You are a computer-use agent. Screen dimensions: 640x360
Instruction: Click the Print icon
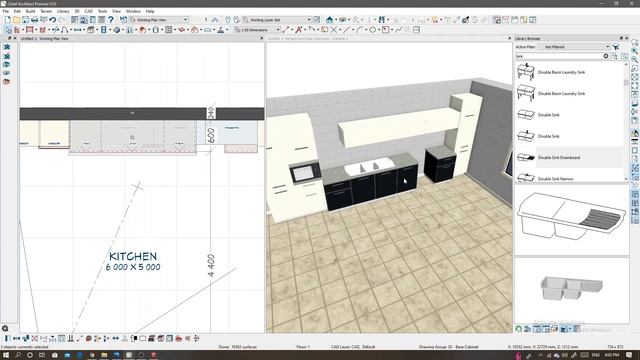(34, 20)
